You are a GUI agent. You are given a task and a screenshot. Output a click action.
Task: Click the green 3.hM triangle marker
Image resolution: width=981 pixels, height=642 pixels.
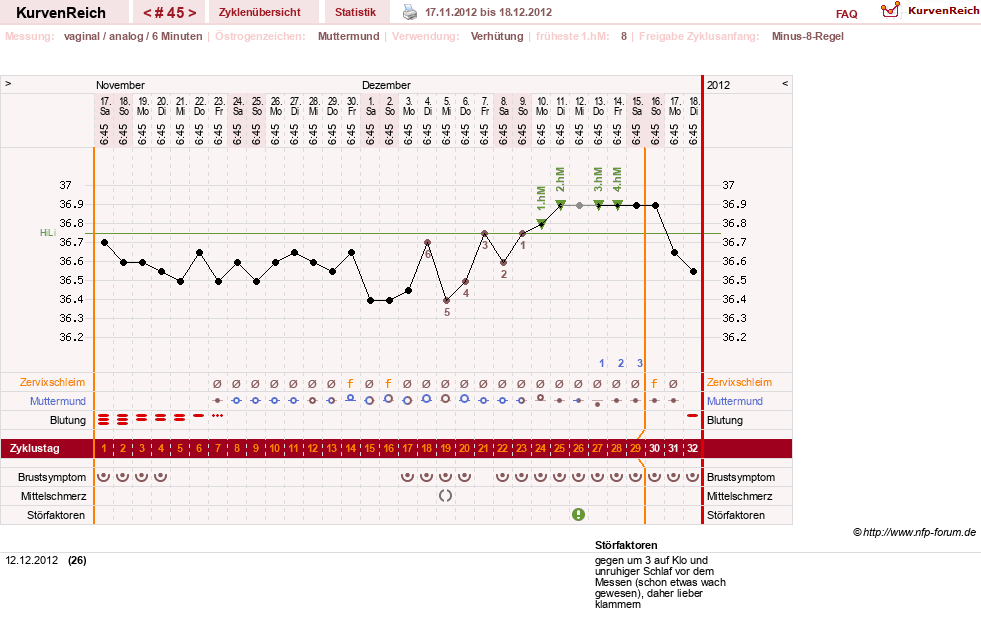[598, 205]
